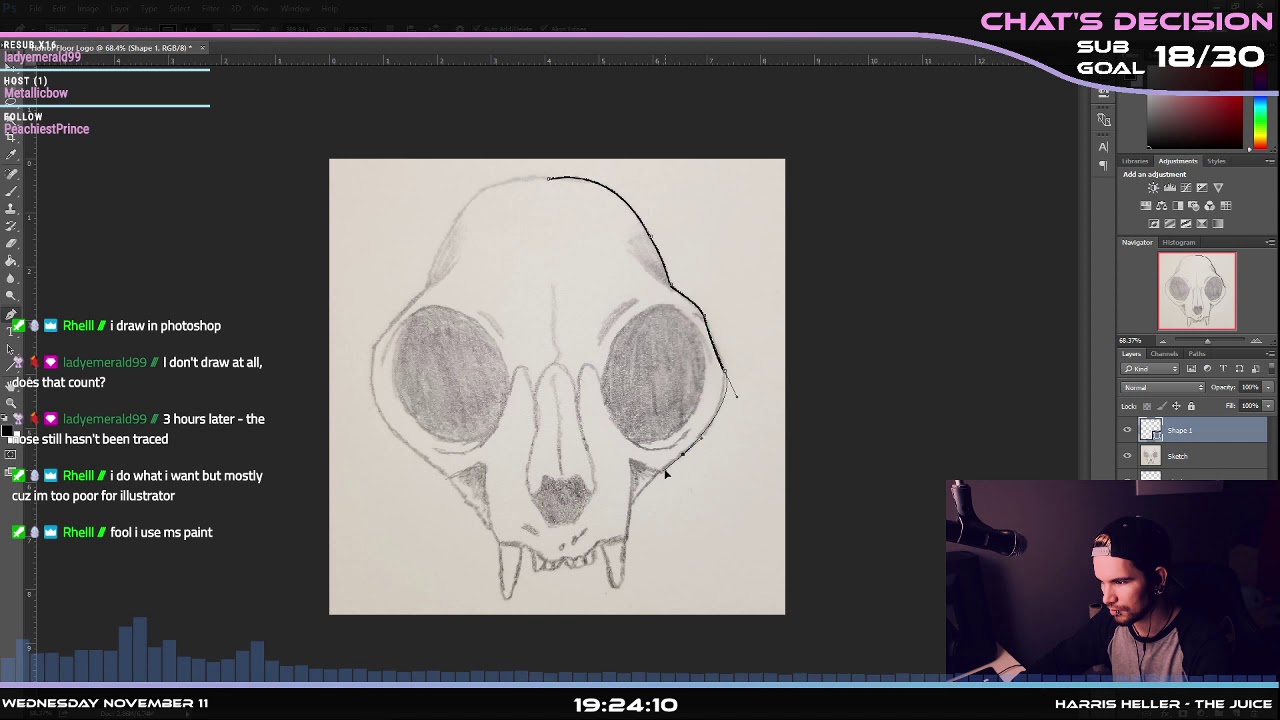Screen dimensions: 1280x720
Task: Add a Photo Filter adjustment
Action: [1194, 206]
